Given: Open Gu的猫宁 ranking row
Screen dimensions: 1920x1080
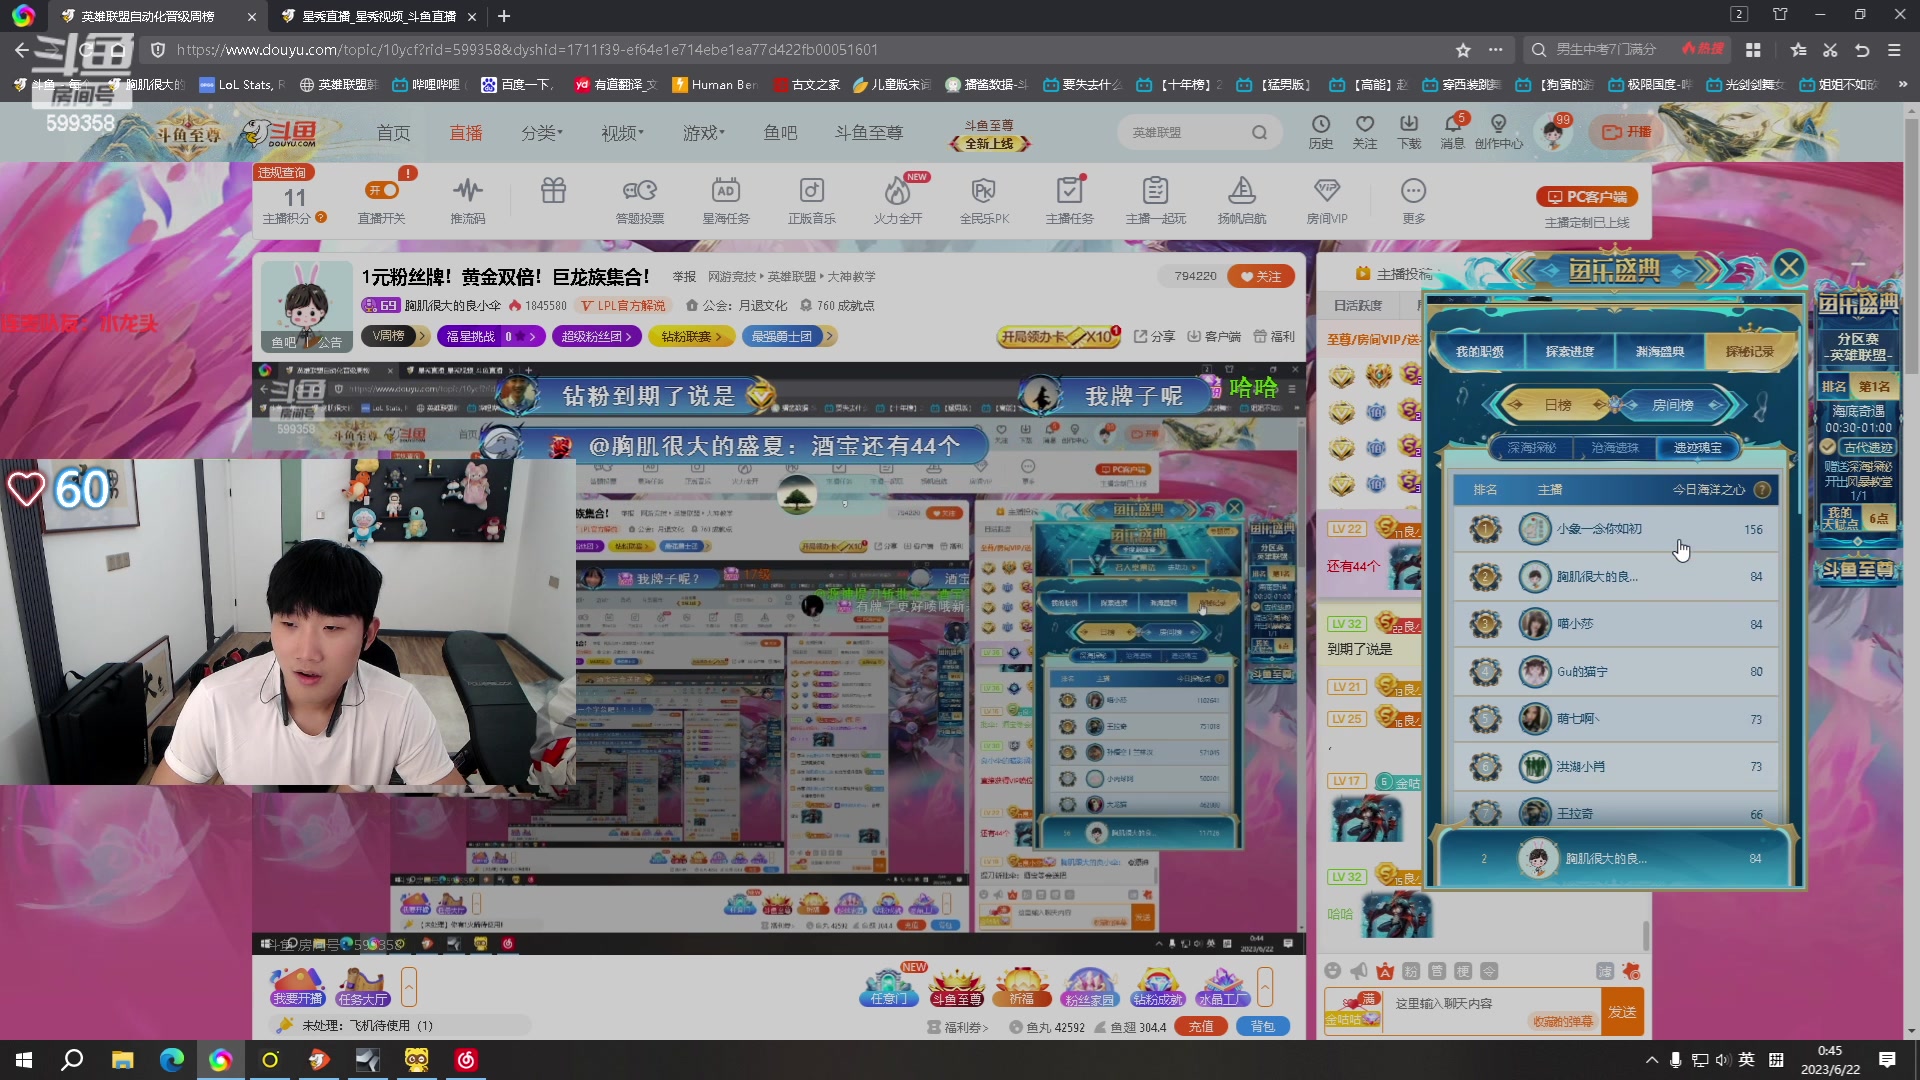Looking at the screenshot, I should (1616, 671).
